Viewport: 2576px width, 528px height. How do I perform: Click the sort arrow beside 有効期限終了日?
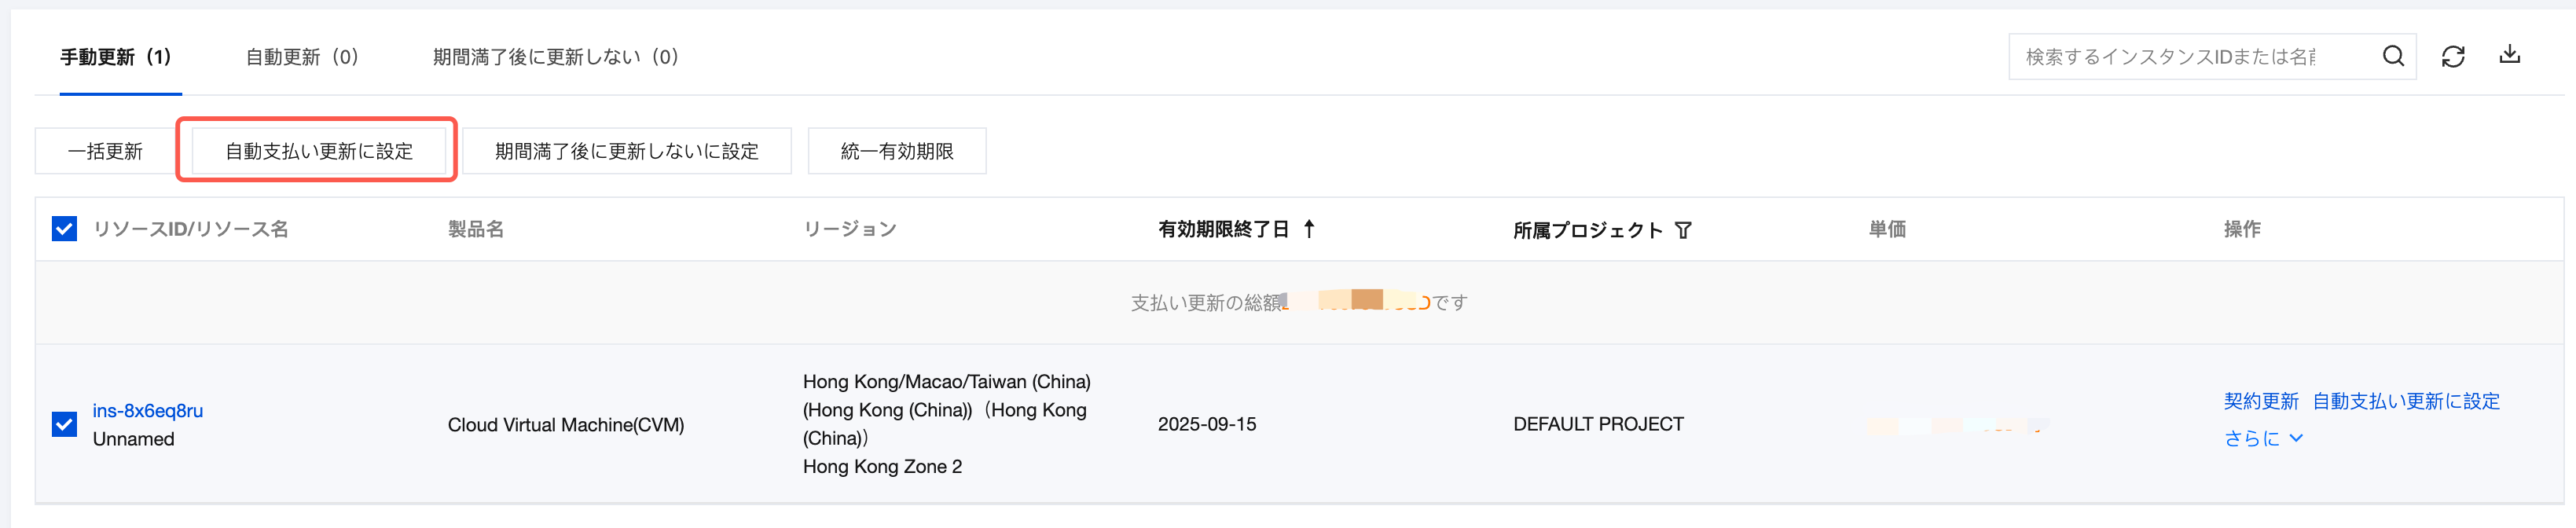[1309, 229]
